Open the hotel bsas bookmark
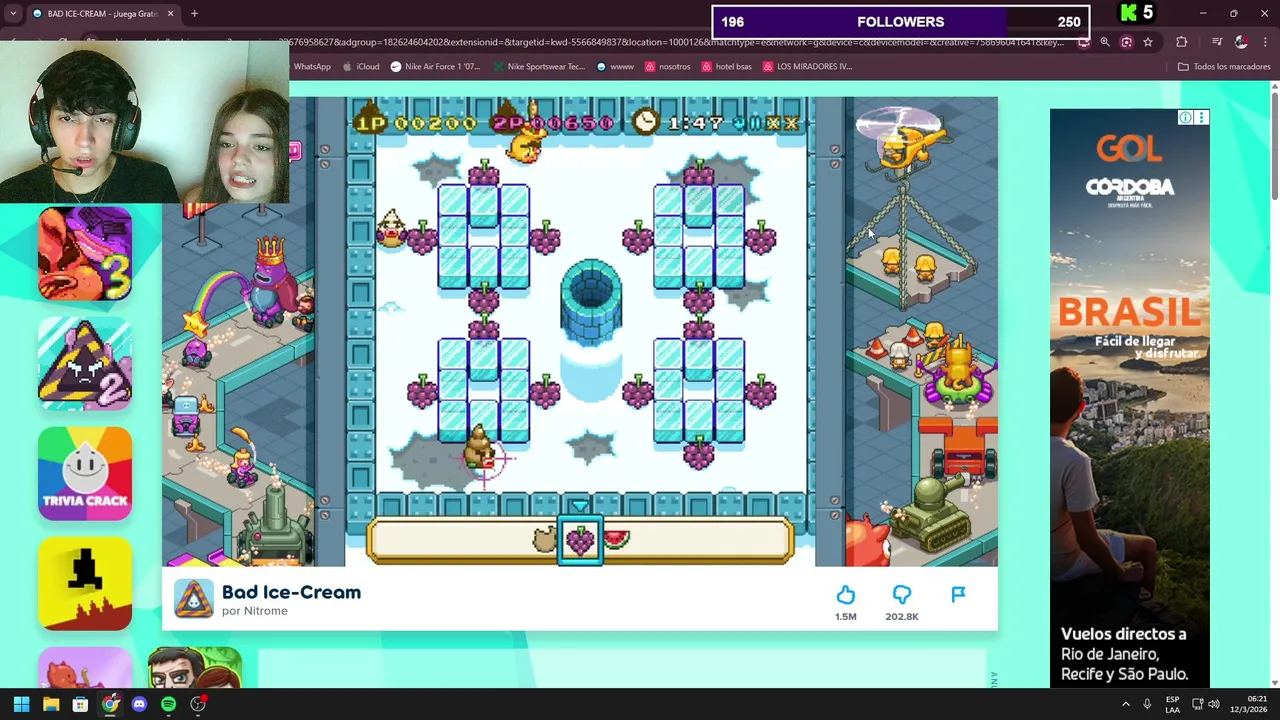This screenshot has width=1280, height=720. coord(726,67)
